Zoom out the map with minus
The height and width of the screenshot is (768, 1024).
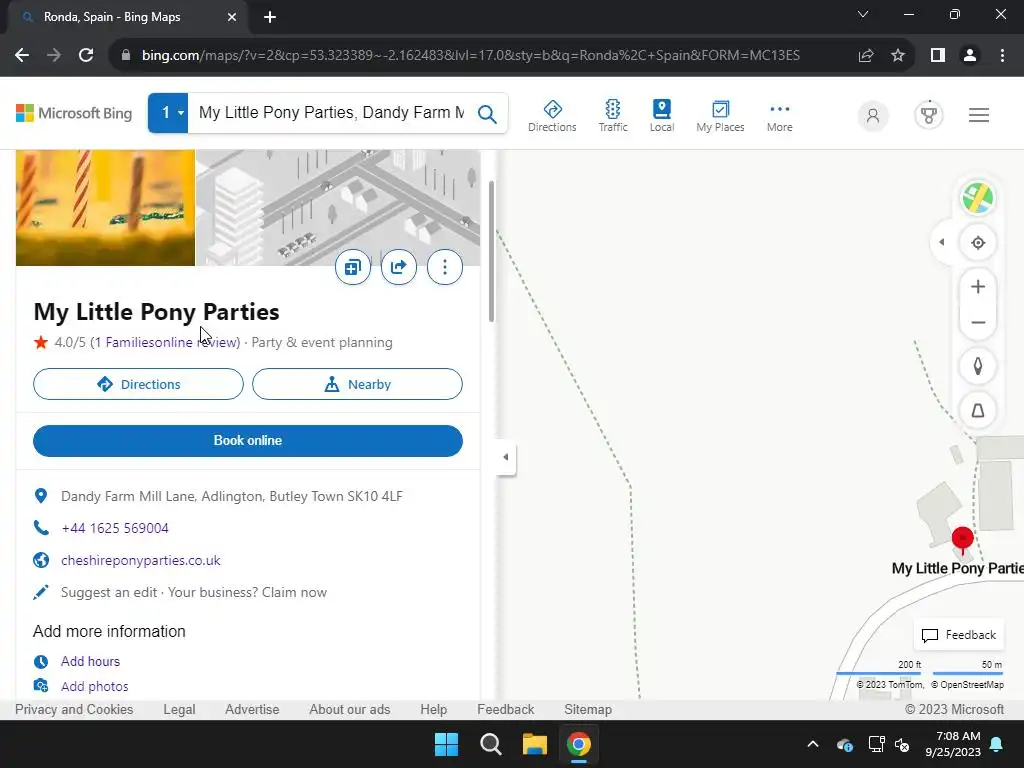click(978, 323)
